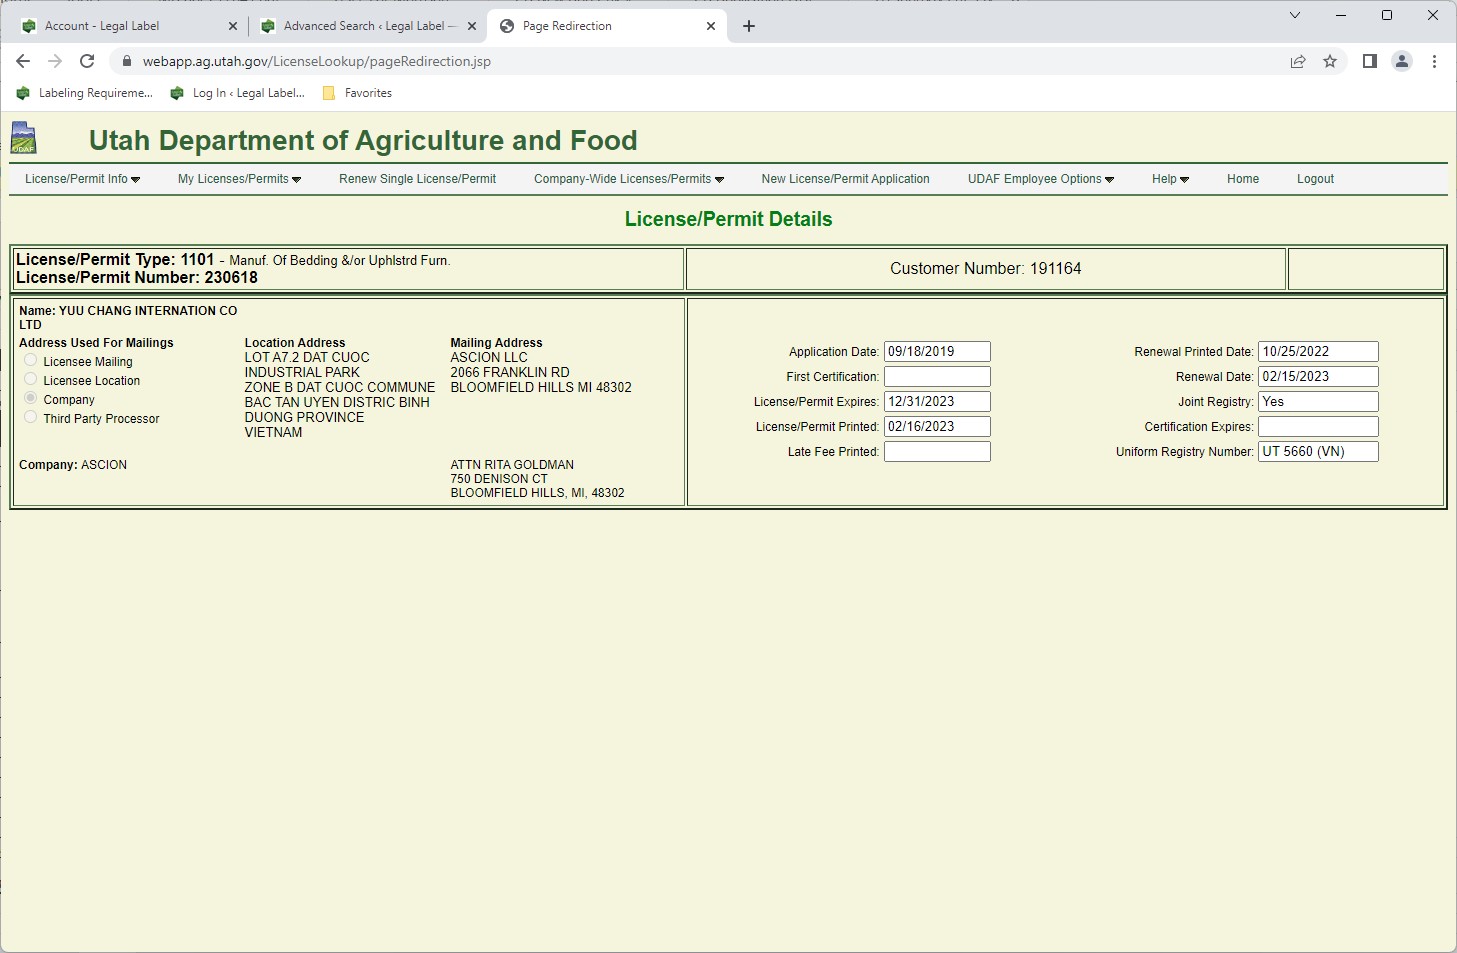Switch to the Account - Legal Label tab
The height and width of the screenshot is (953, 1457).
click(x=129, y=26)
